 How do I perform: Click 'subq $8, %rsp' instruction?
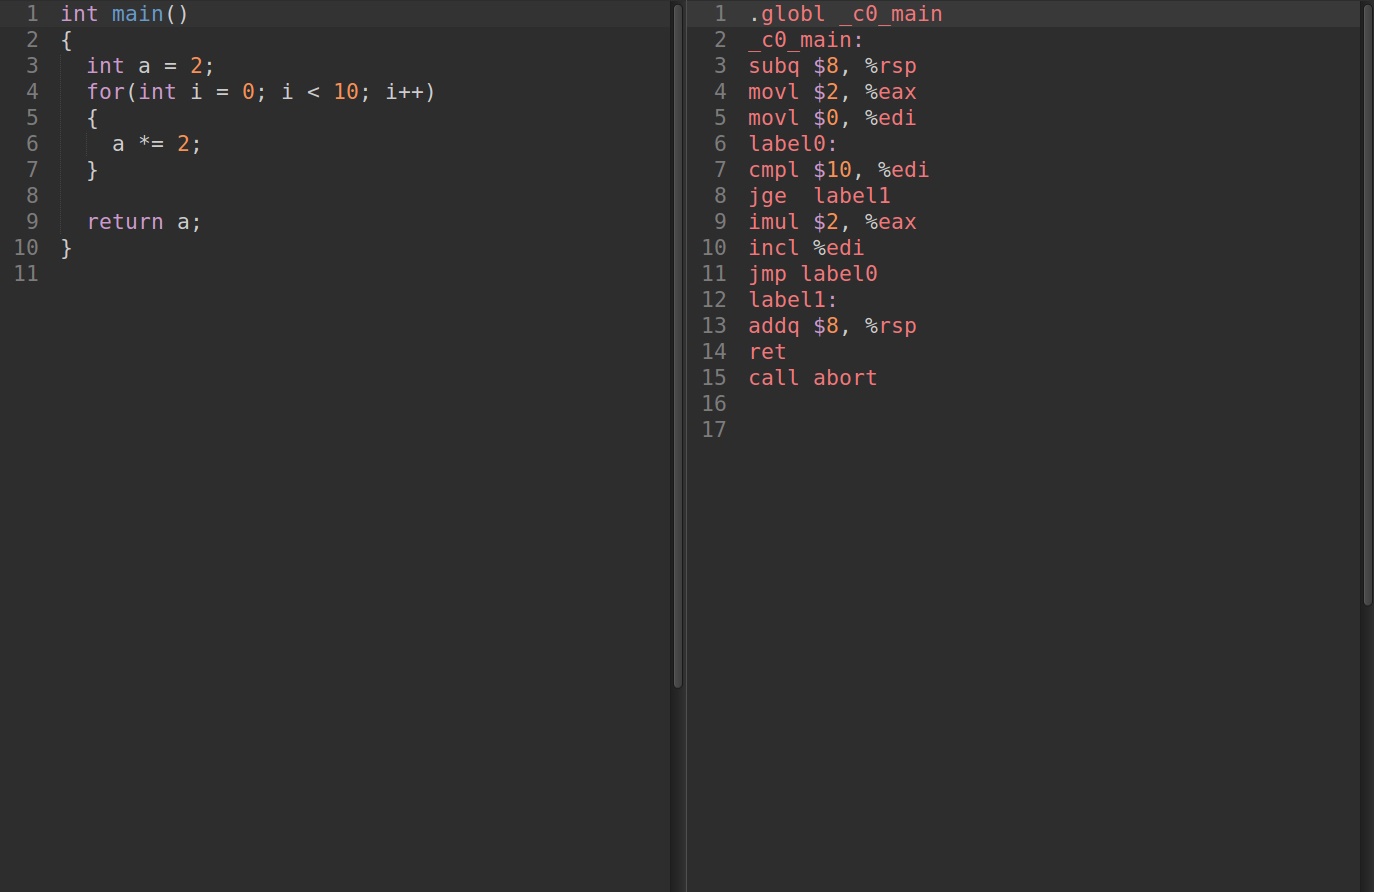832,66
